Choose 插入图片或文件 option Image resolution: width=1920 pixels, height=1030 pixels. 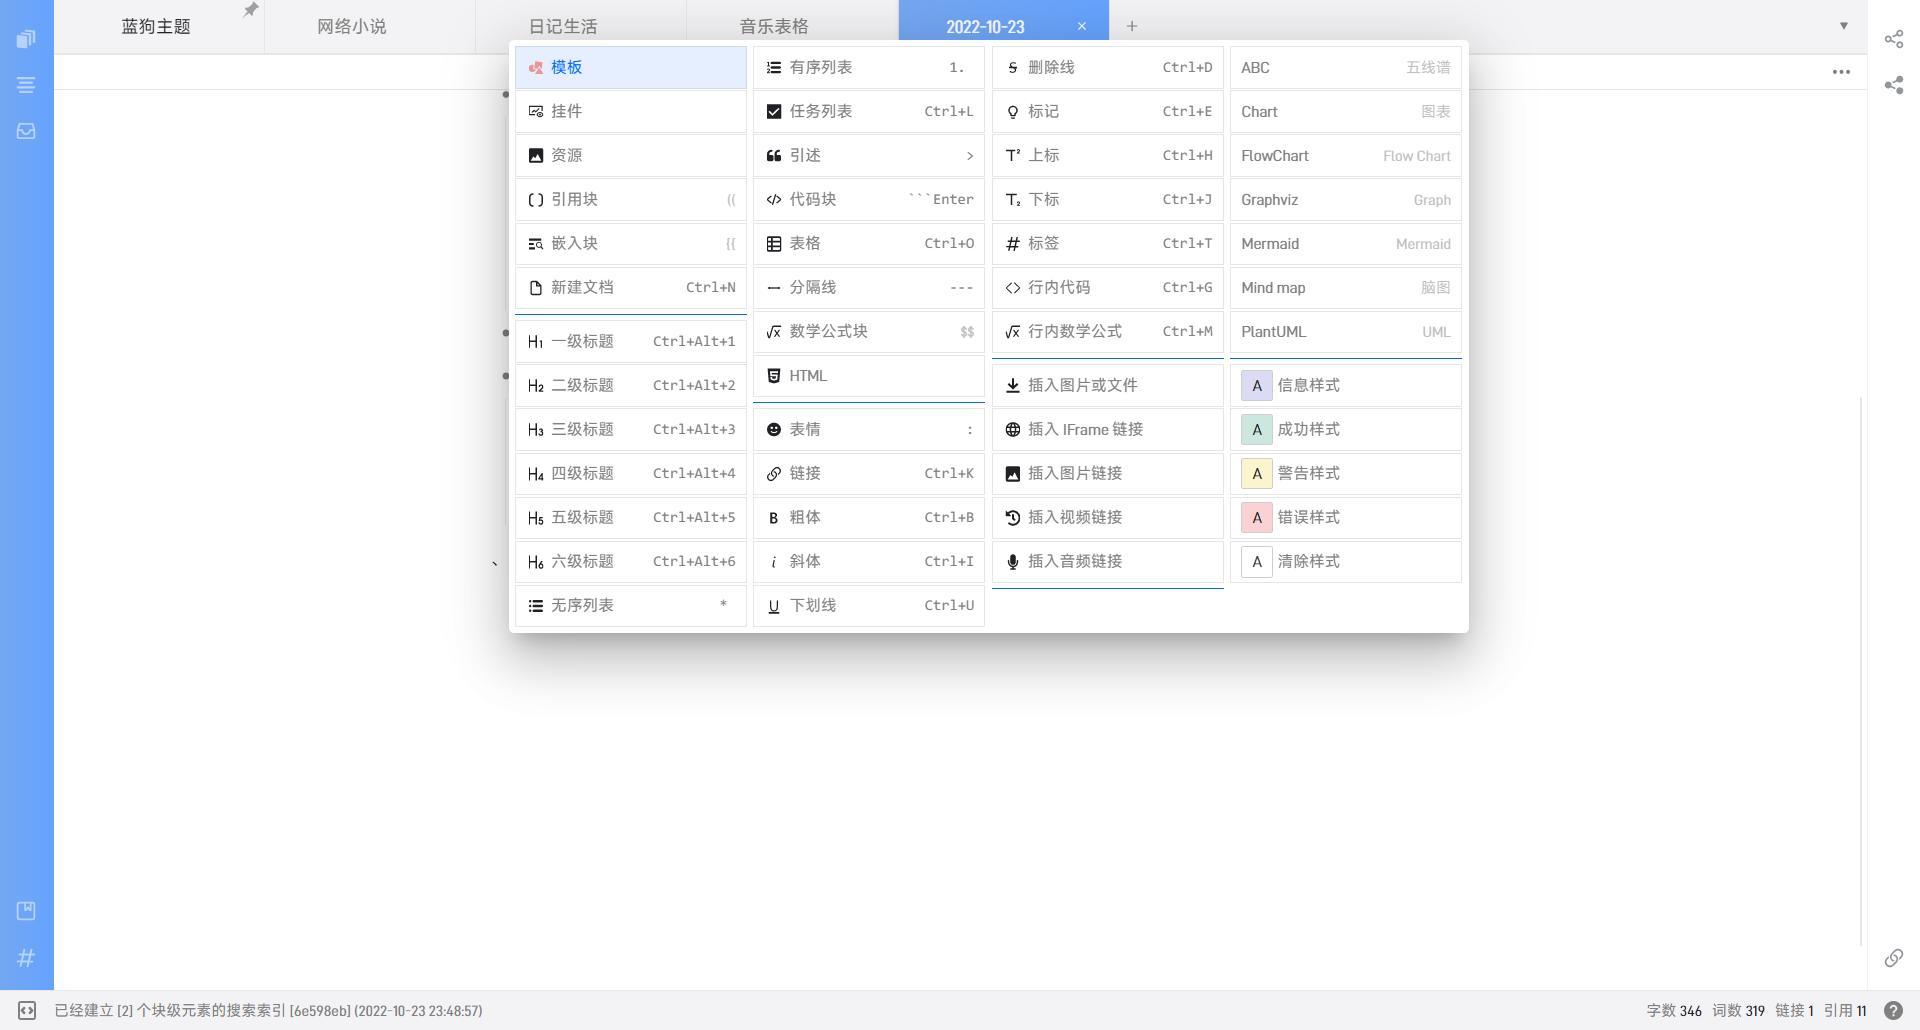pos(1108,385)
